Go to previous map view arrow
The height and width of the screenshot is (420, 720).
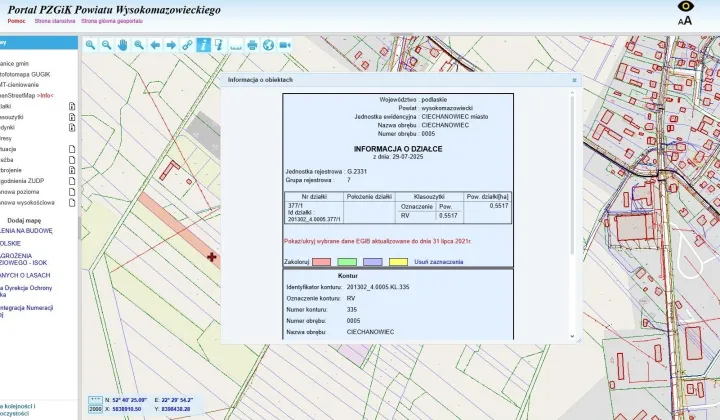coord(155,45)
